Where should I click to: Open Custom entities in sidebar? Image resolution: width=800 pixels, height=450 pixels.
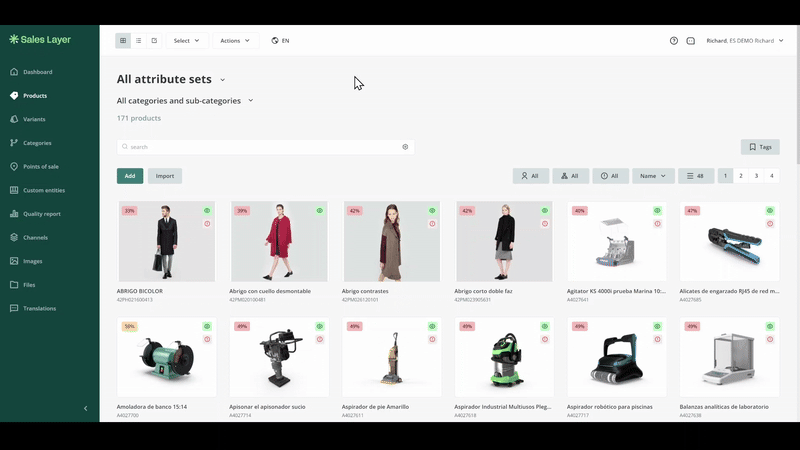(44, 190)
